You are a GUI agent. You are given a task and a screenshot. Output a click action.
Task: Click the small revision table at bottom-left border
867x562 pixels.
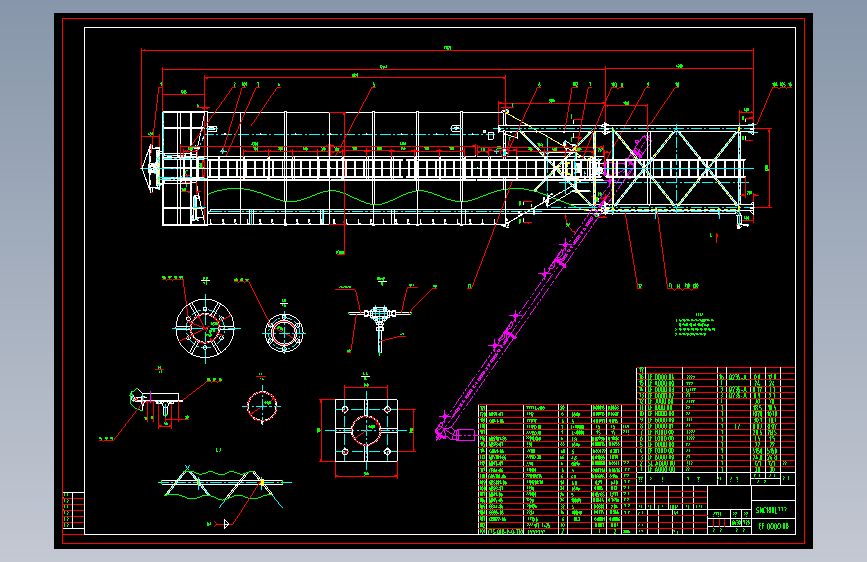click(x=74, y=511)
